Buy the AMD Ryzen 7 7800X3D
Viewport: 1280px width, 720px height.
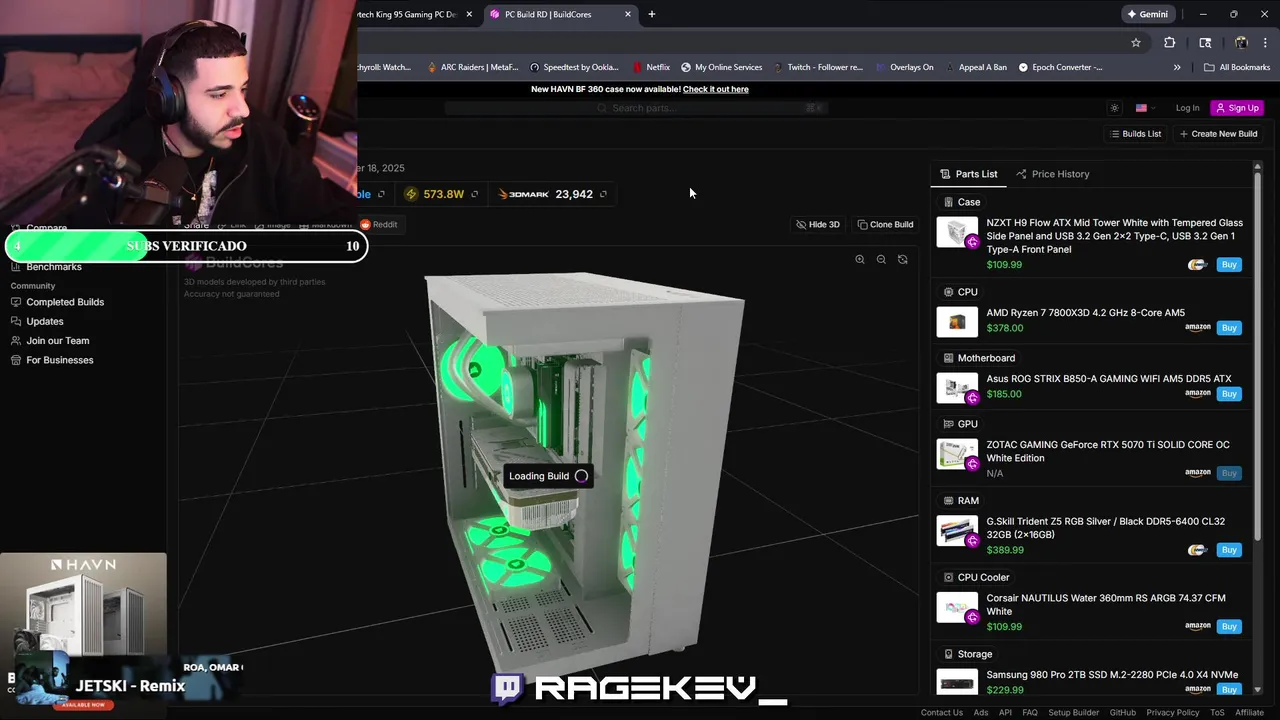point(1229,328)
